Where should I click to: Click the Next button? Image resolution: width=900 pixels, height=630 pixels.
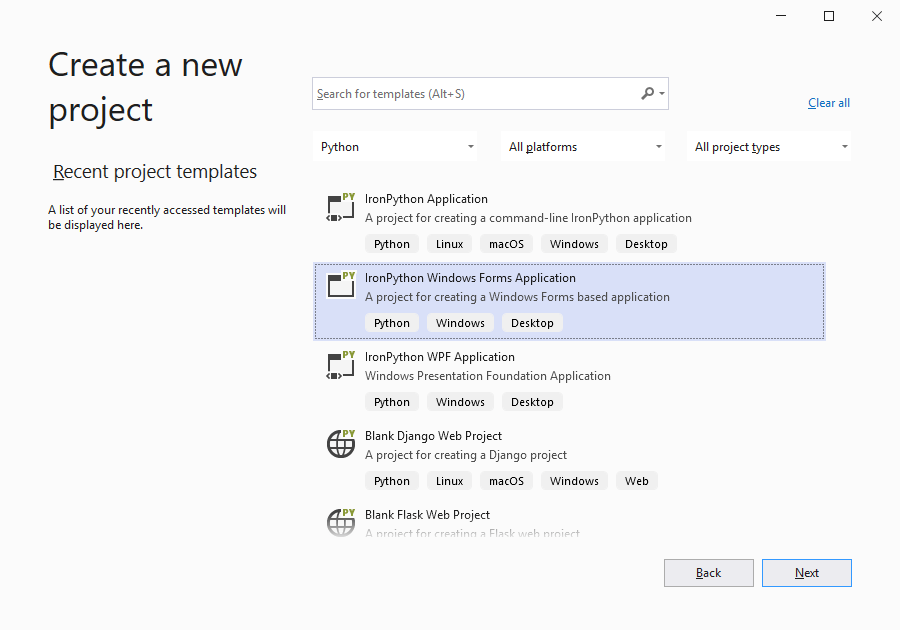(806, 572)
